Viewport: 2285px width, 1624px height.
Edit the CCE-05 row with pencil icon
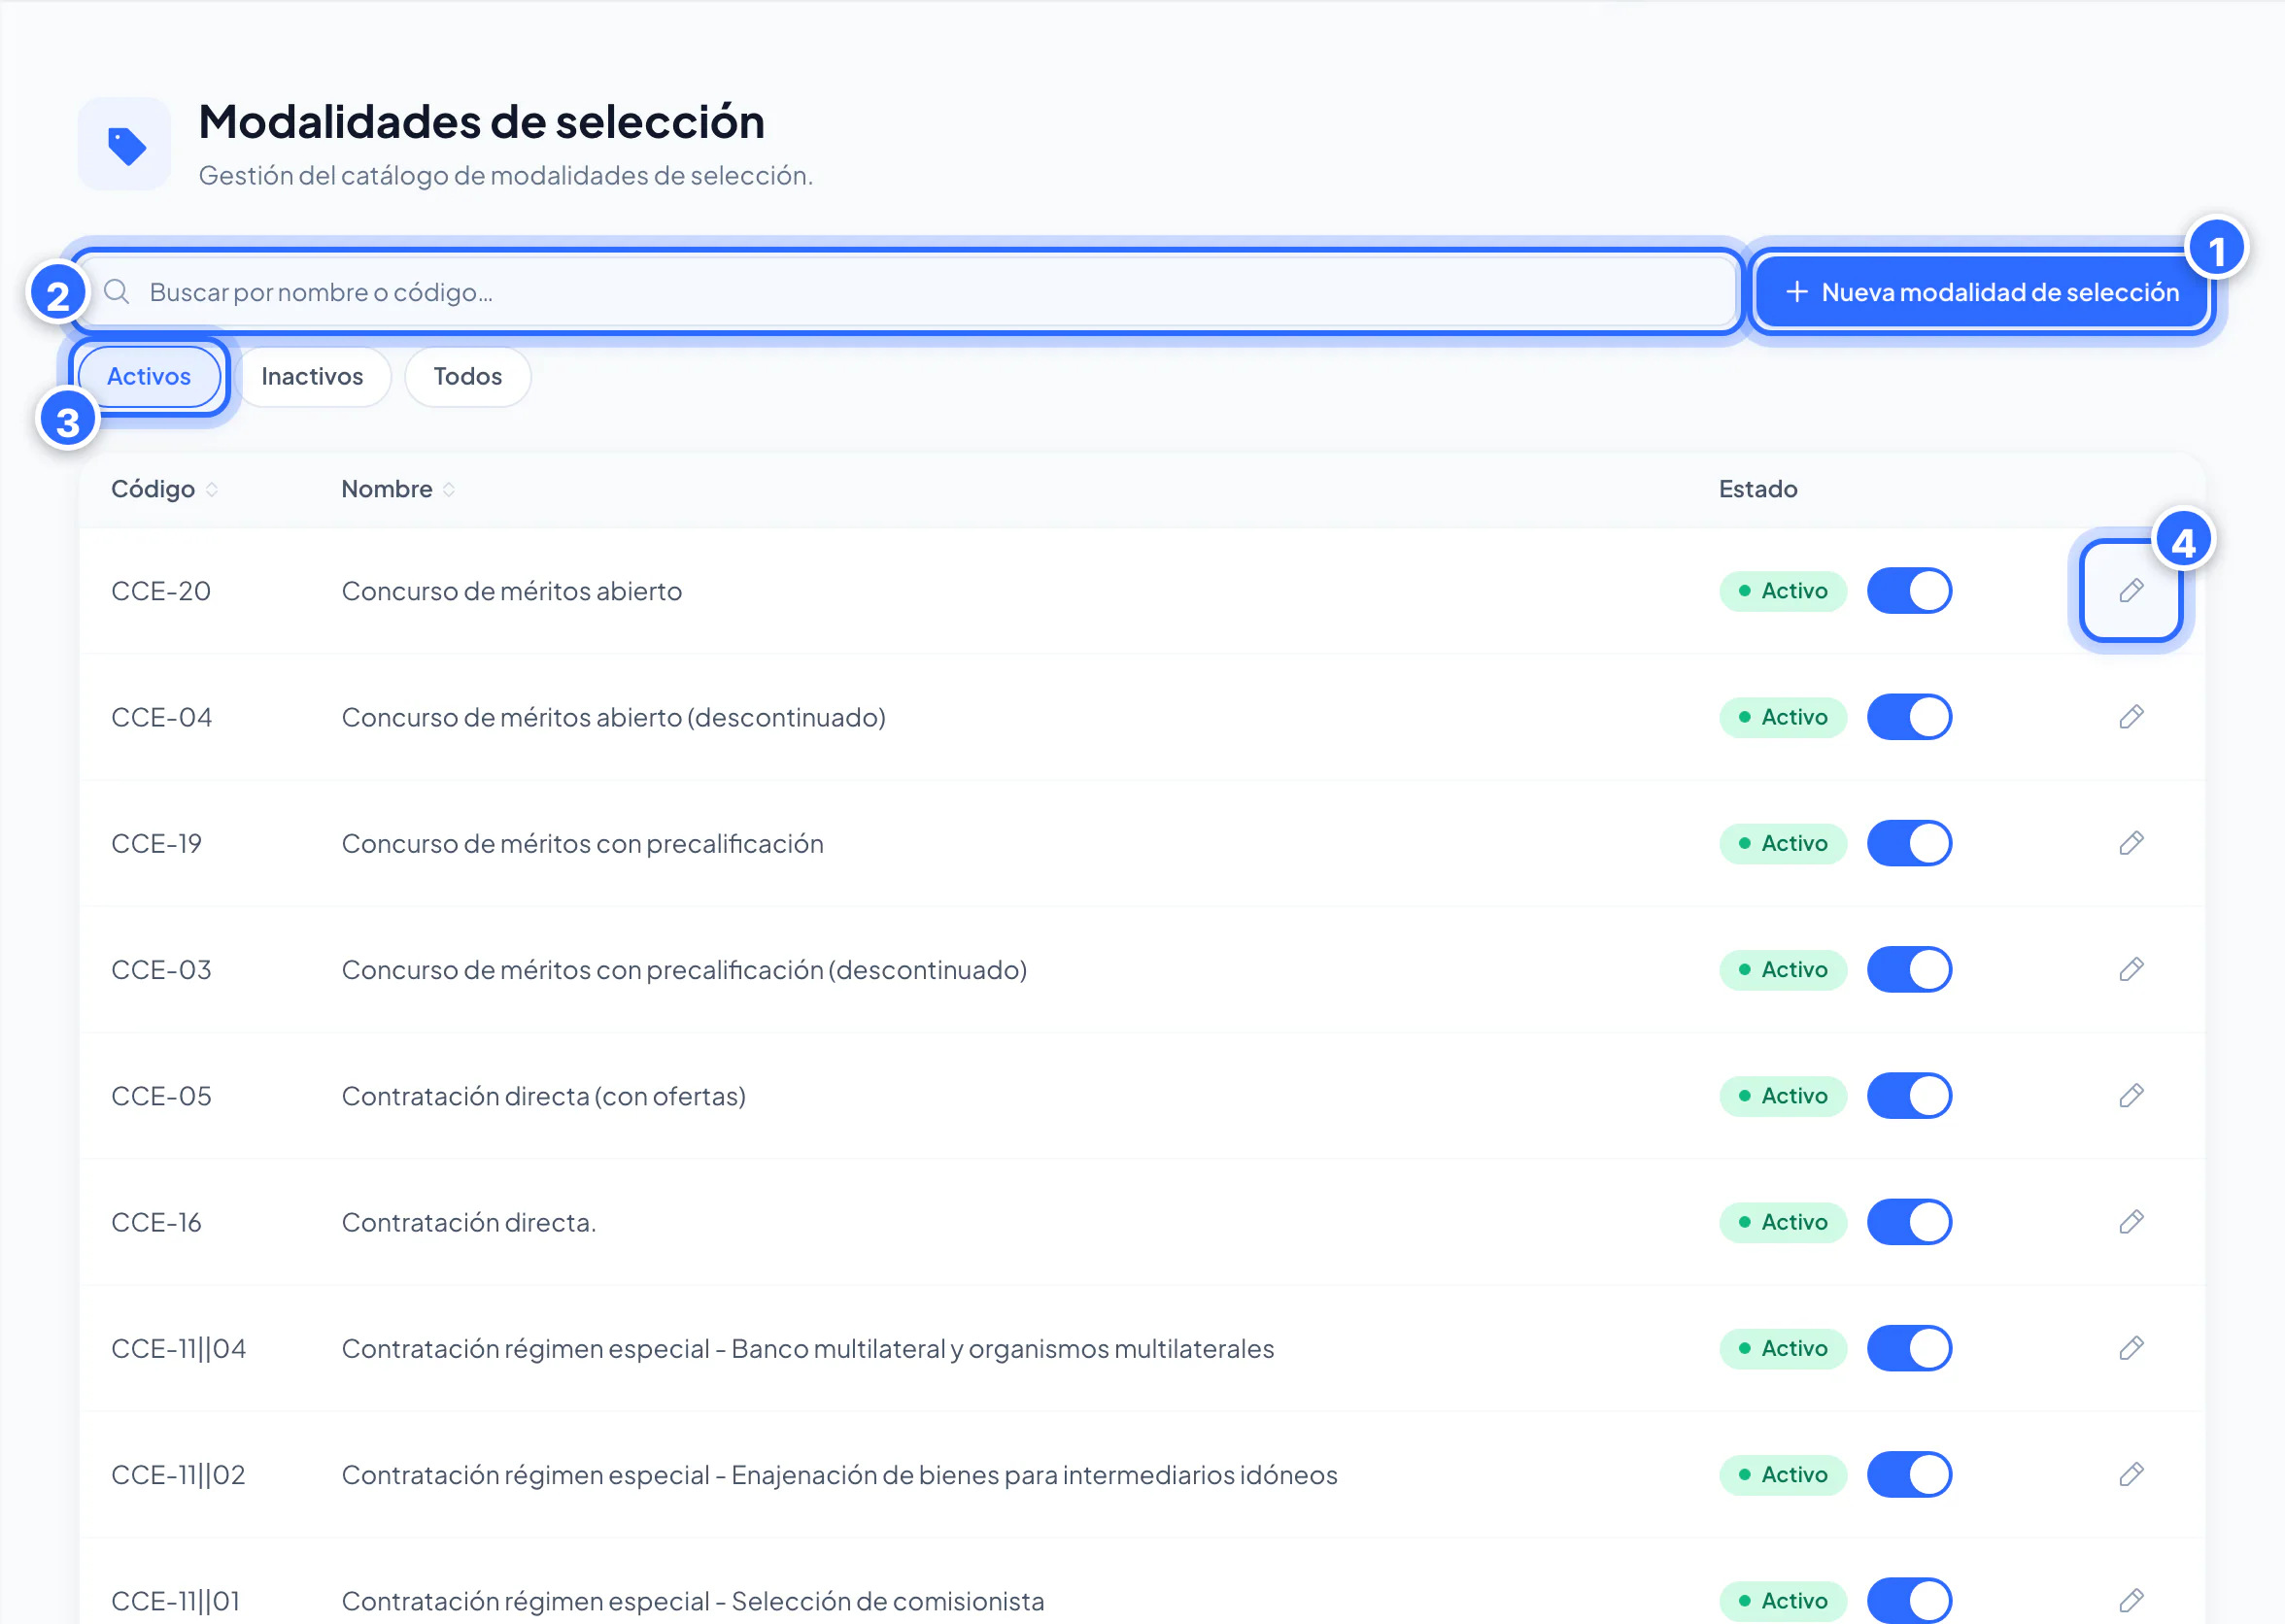click(2130, 1096)
